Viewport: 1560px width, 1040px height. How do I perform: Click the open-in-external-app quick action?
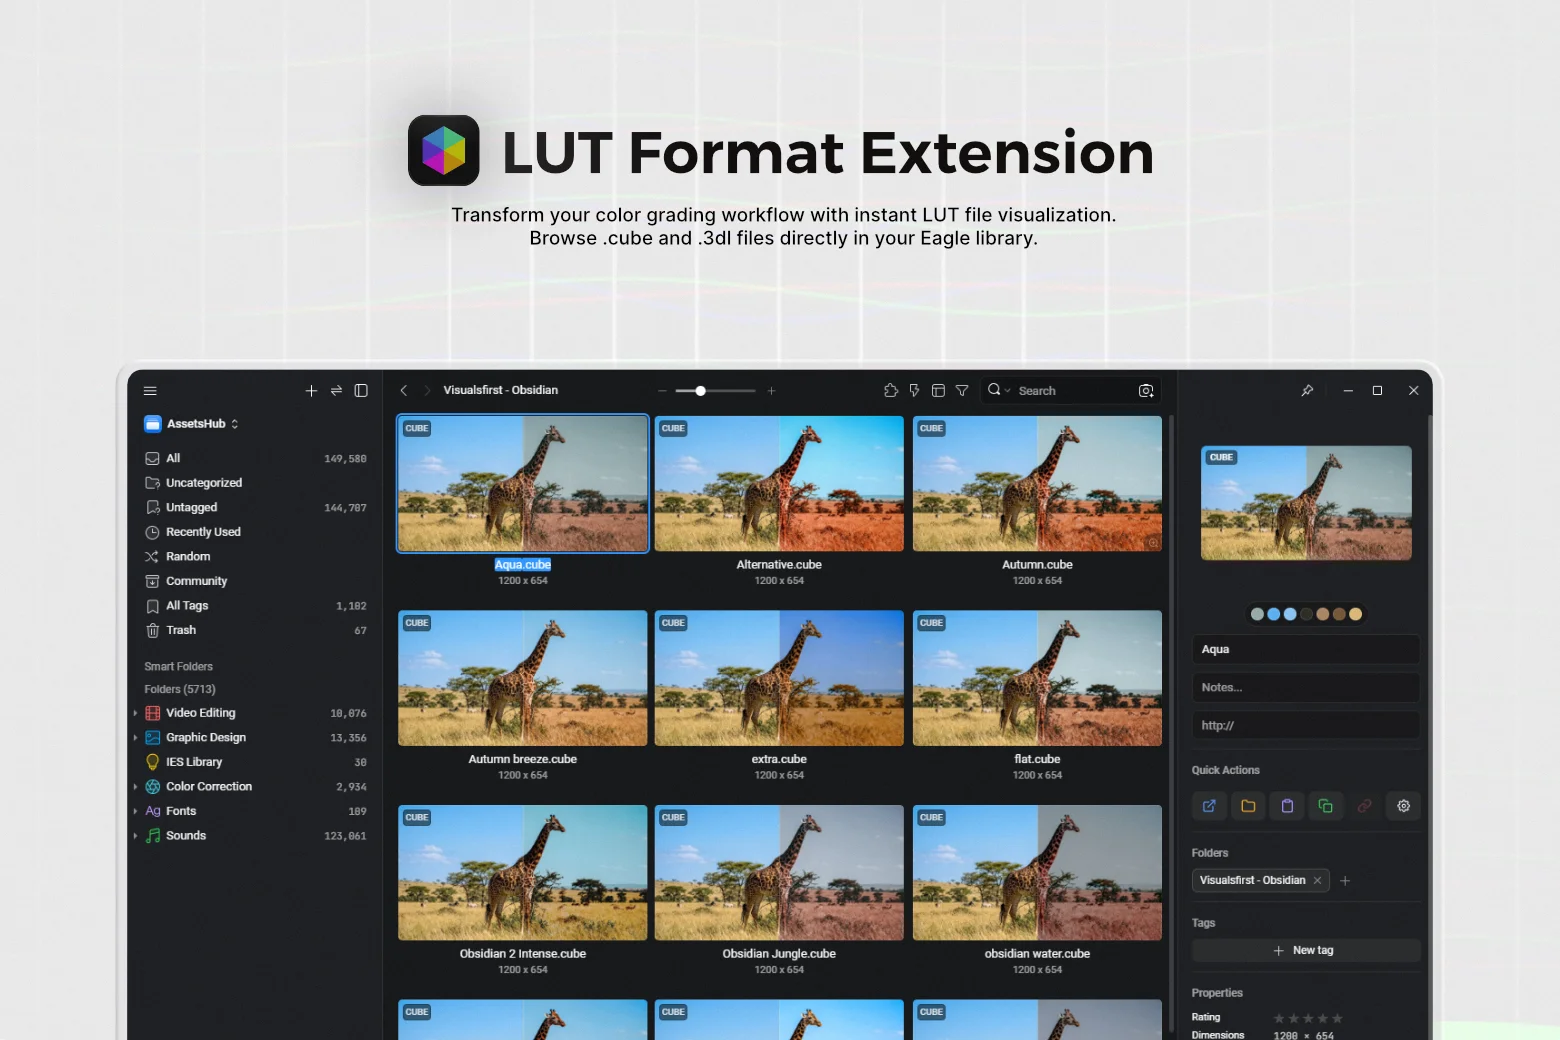(x=1209, y=806)
